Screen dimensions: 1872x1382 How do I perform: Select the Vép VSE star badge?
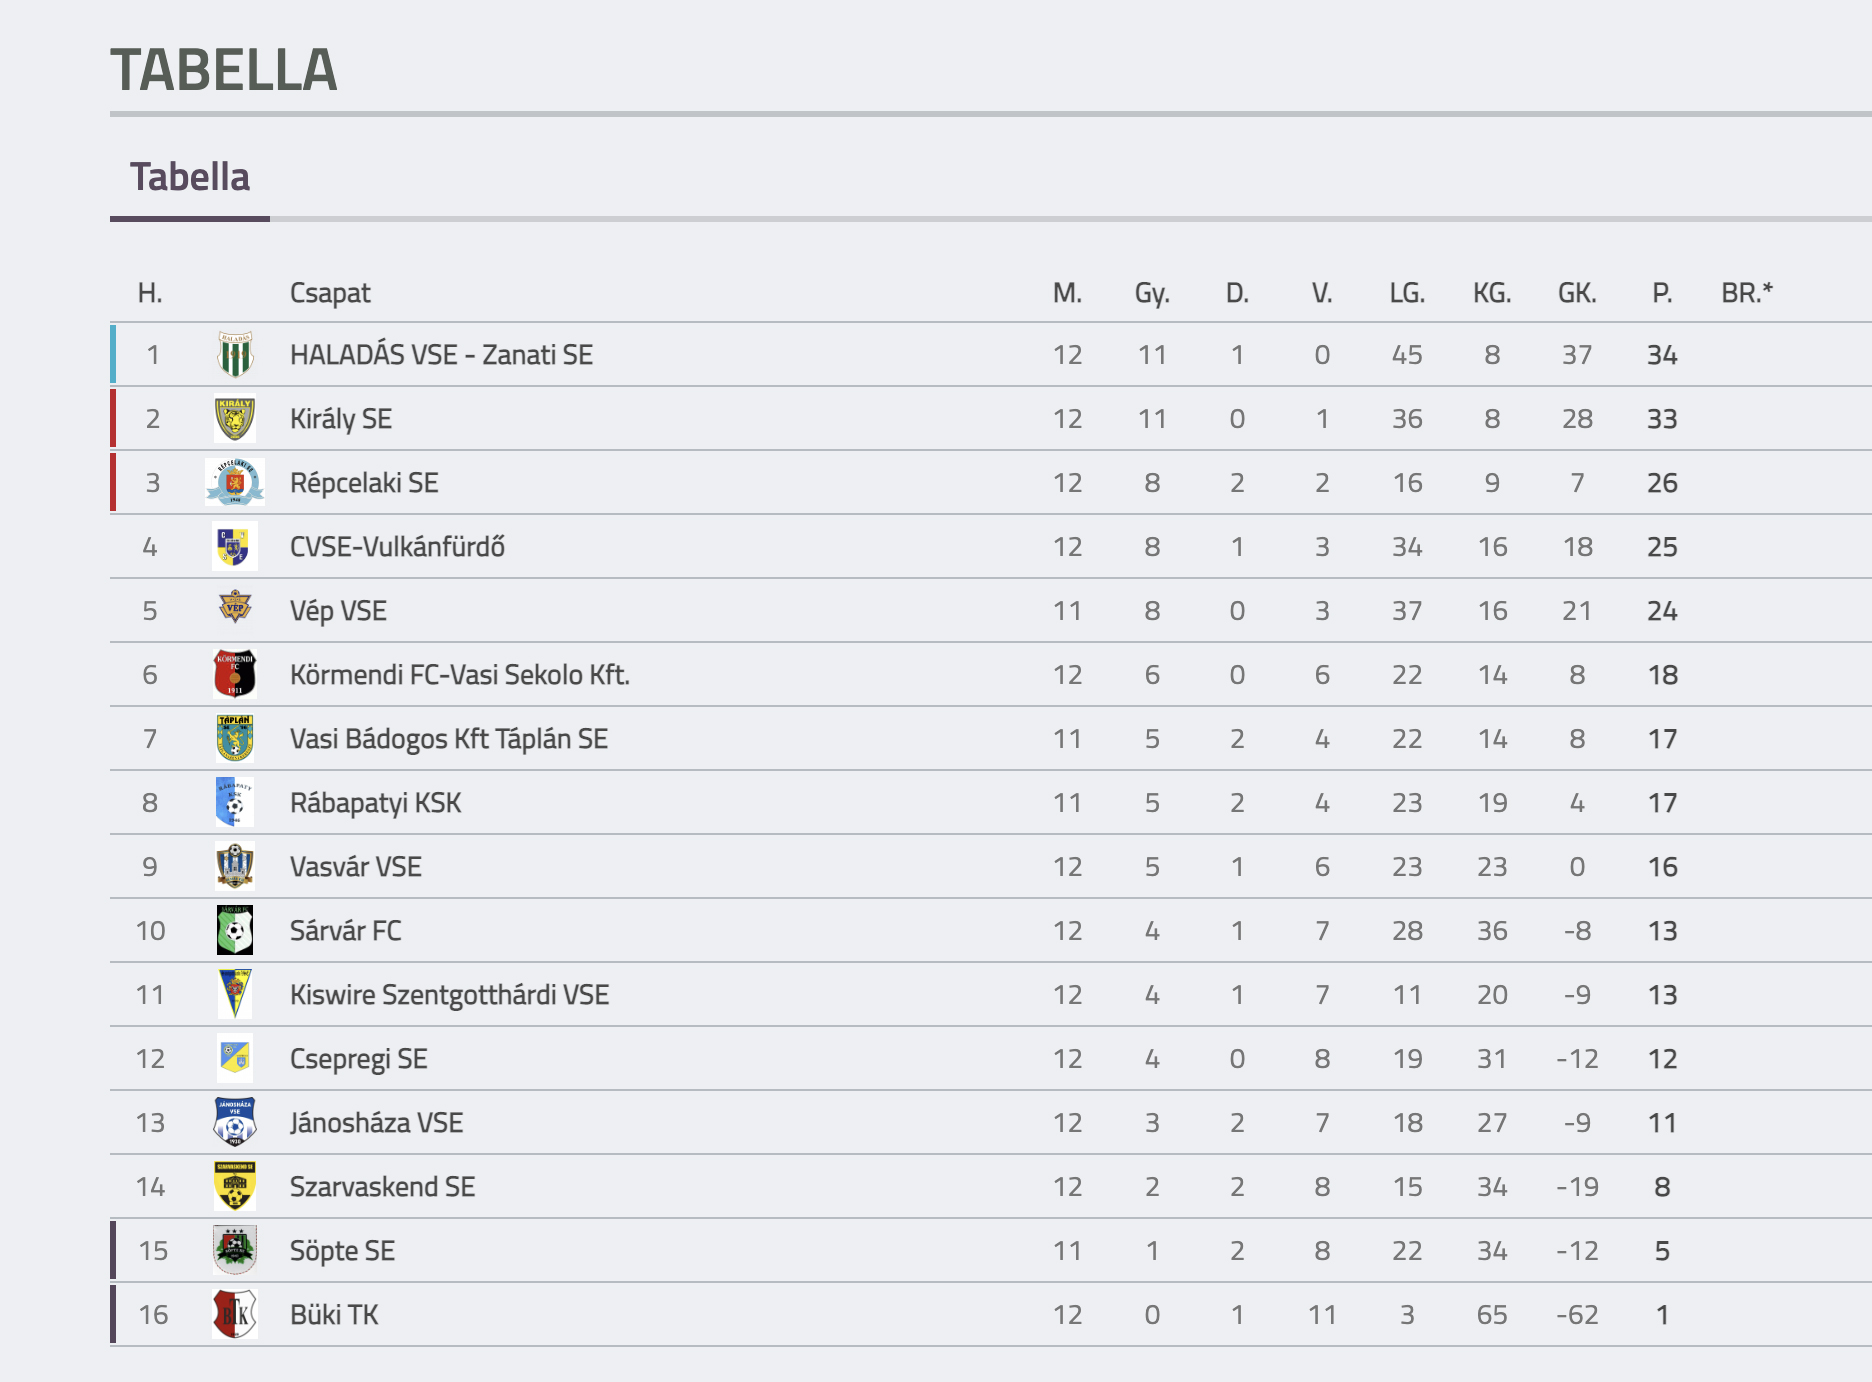(x=235, y=607)
